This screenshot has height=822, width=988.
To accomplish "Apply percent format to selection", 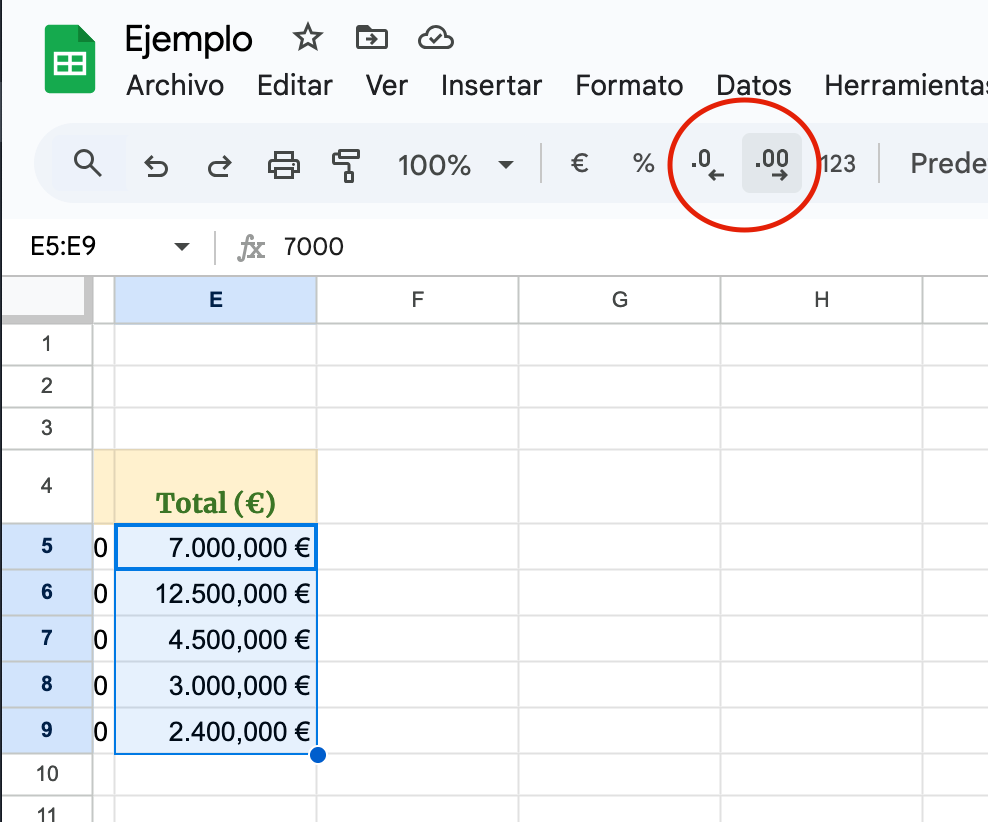I will (x=643, y=164).
